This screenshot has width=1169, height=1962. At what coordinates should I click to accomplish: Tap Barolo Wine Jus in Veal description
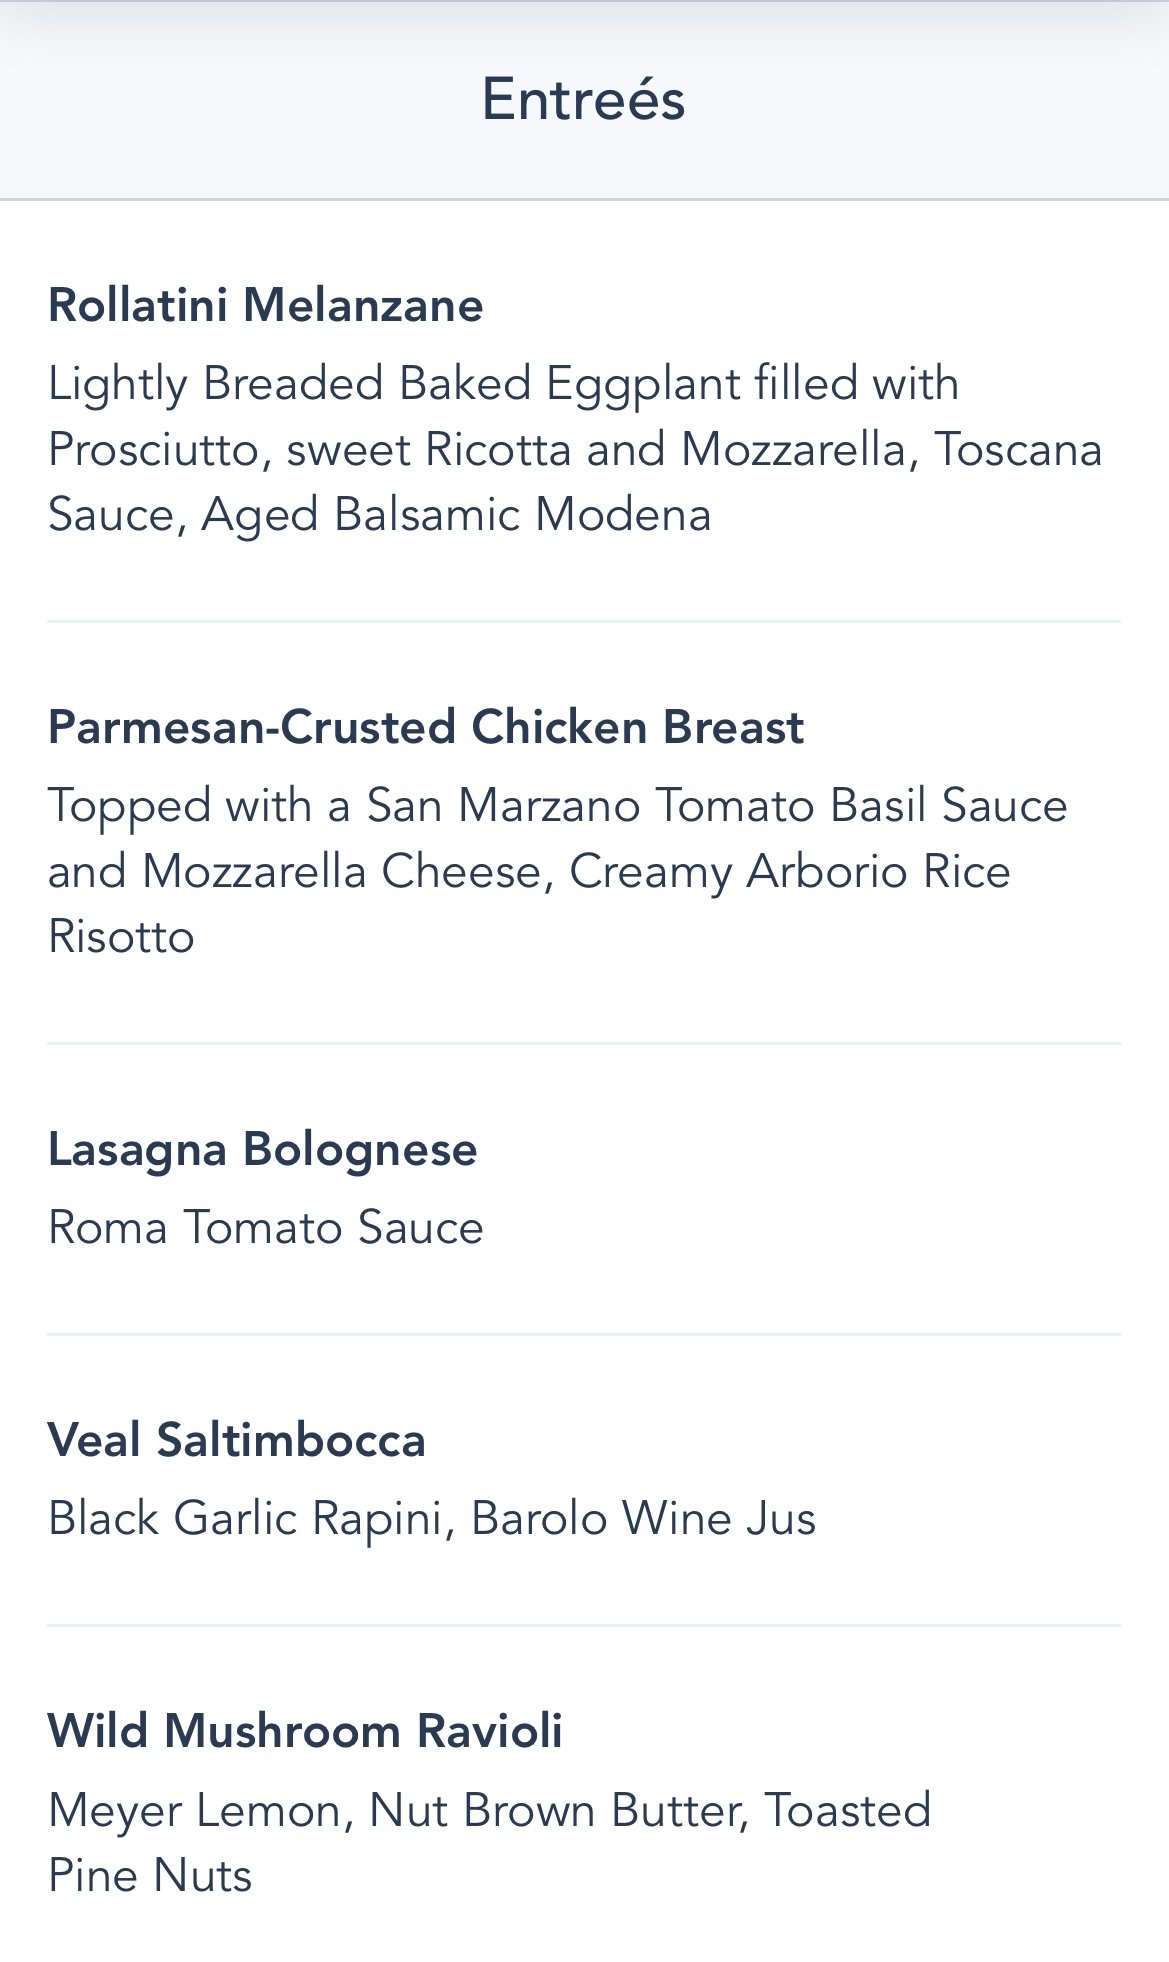point(643,1519)
